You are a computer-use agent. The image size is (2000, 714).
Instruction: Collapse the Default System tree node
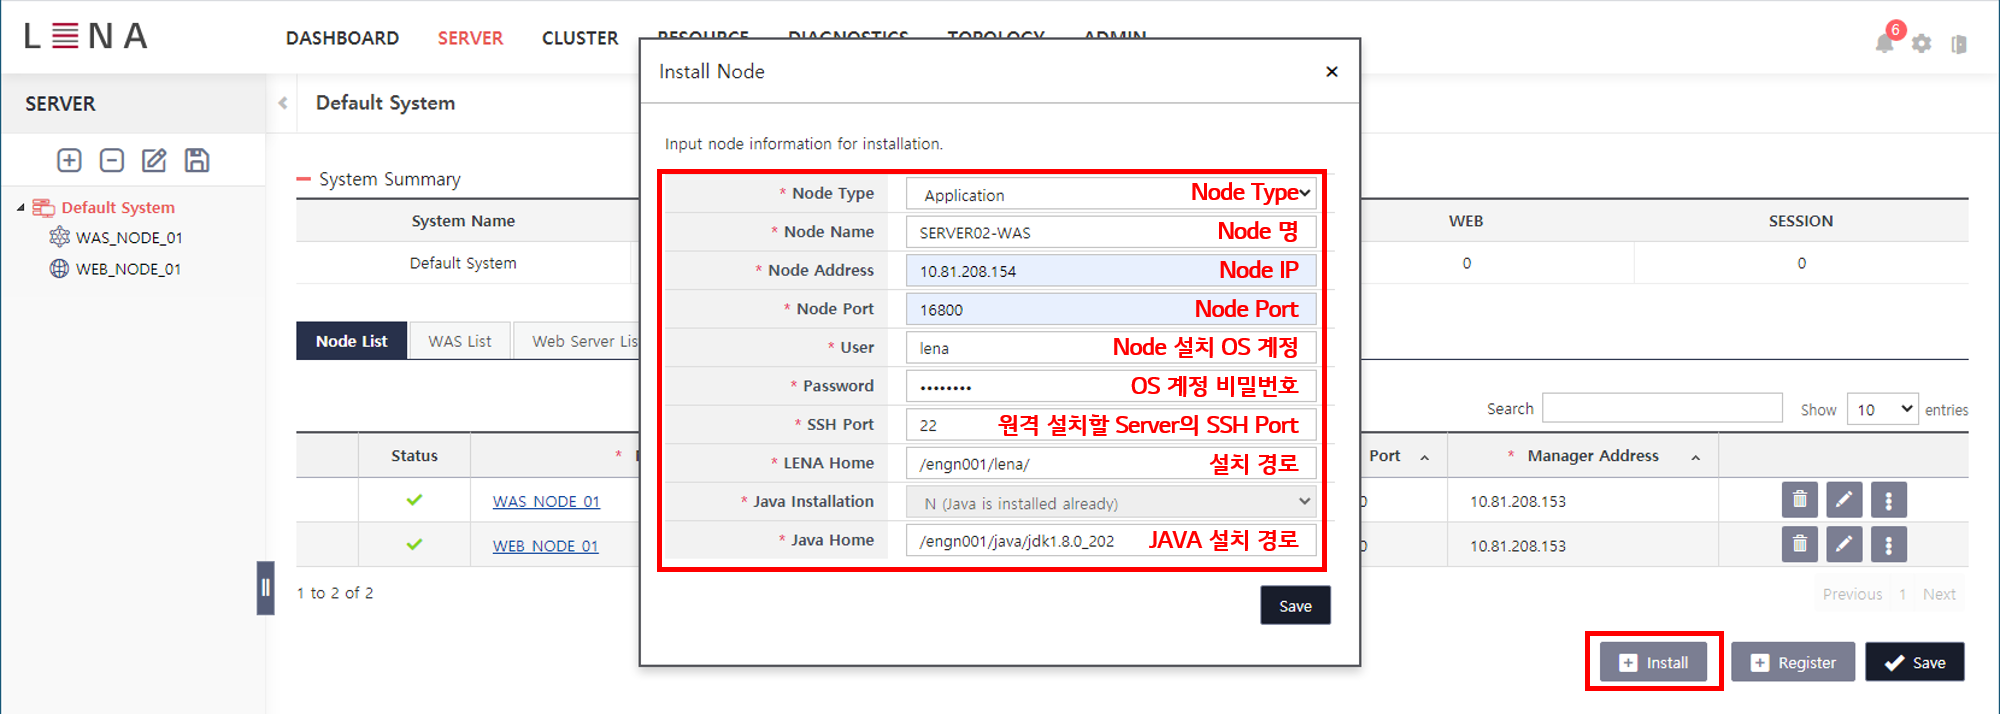[x=21, y=208]
